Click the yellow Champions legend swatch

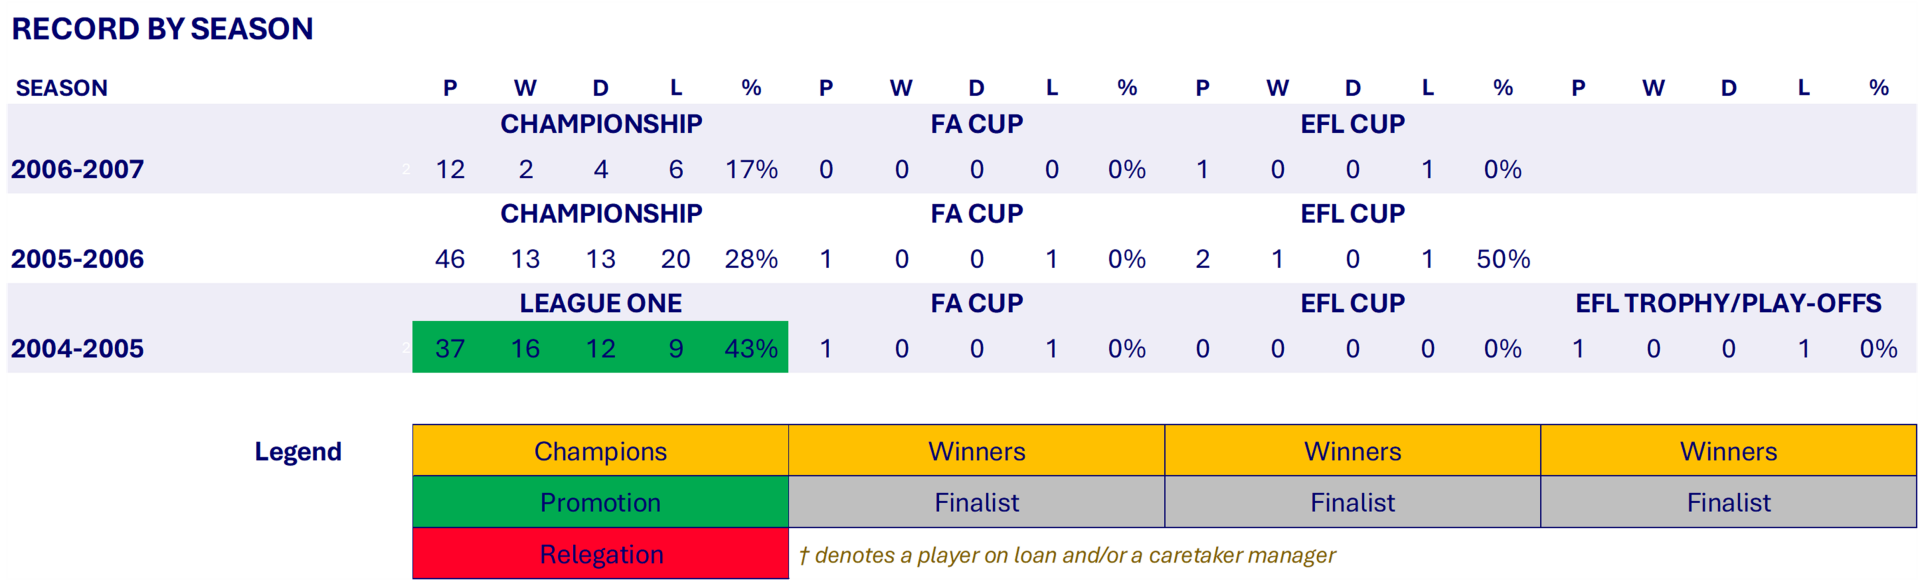pyautogui.click(x=600, y=451)
